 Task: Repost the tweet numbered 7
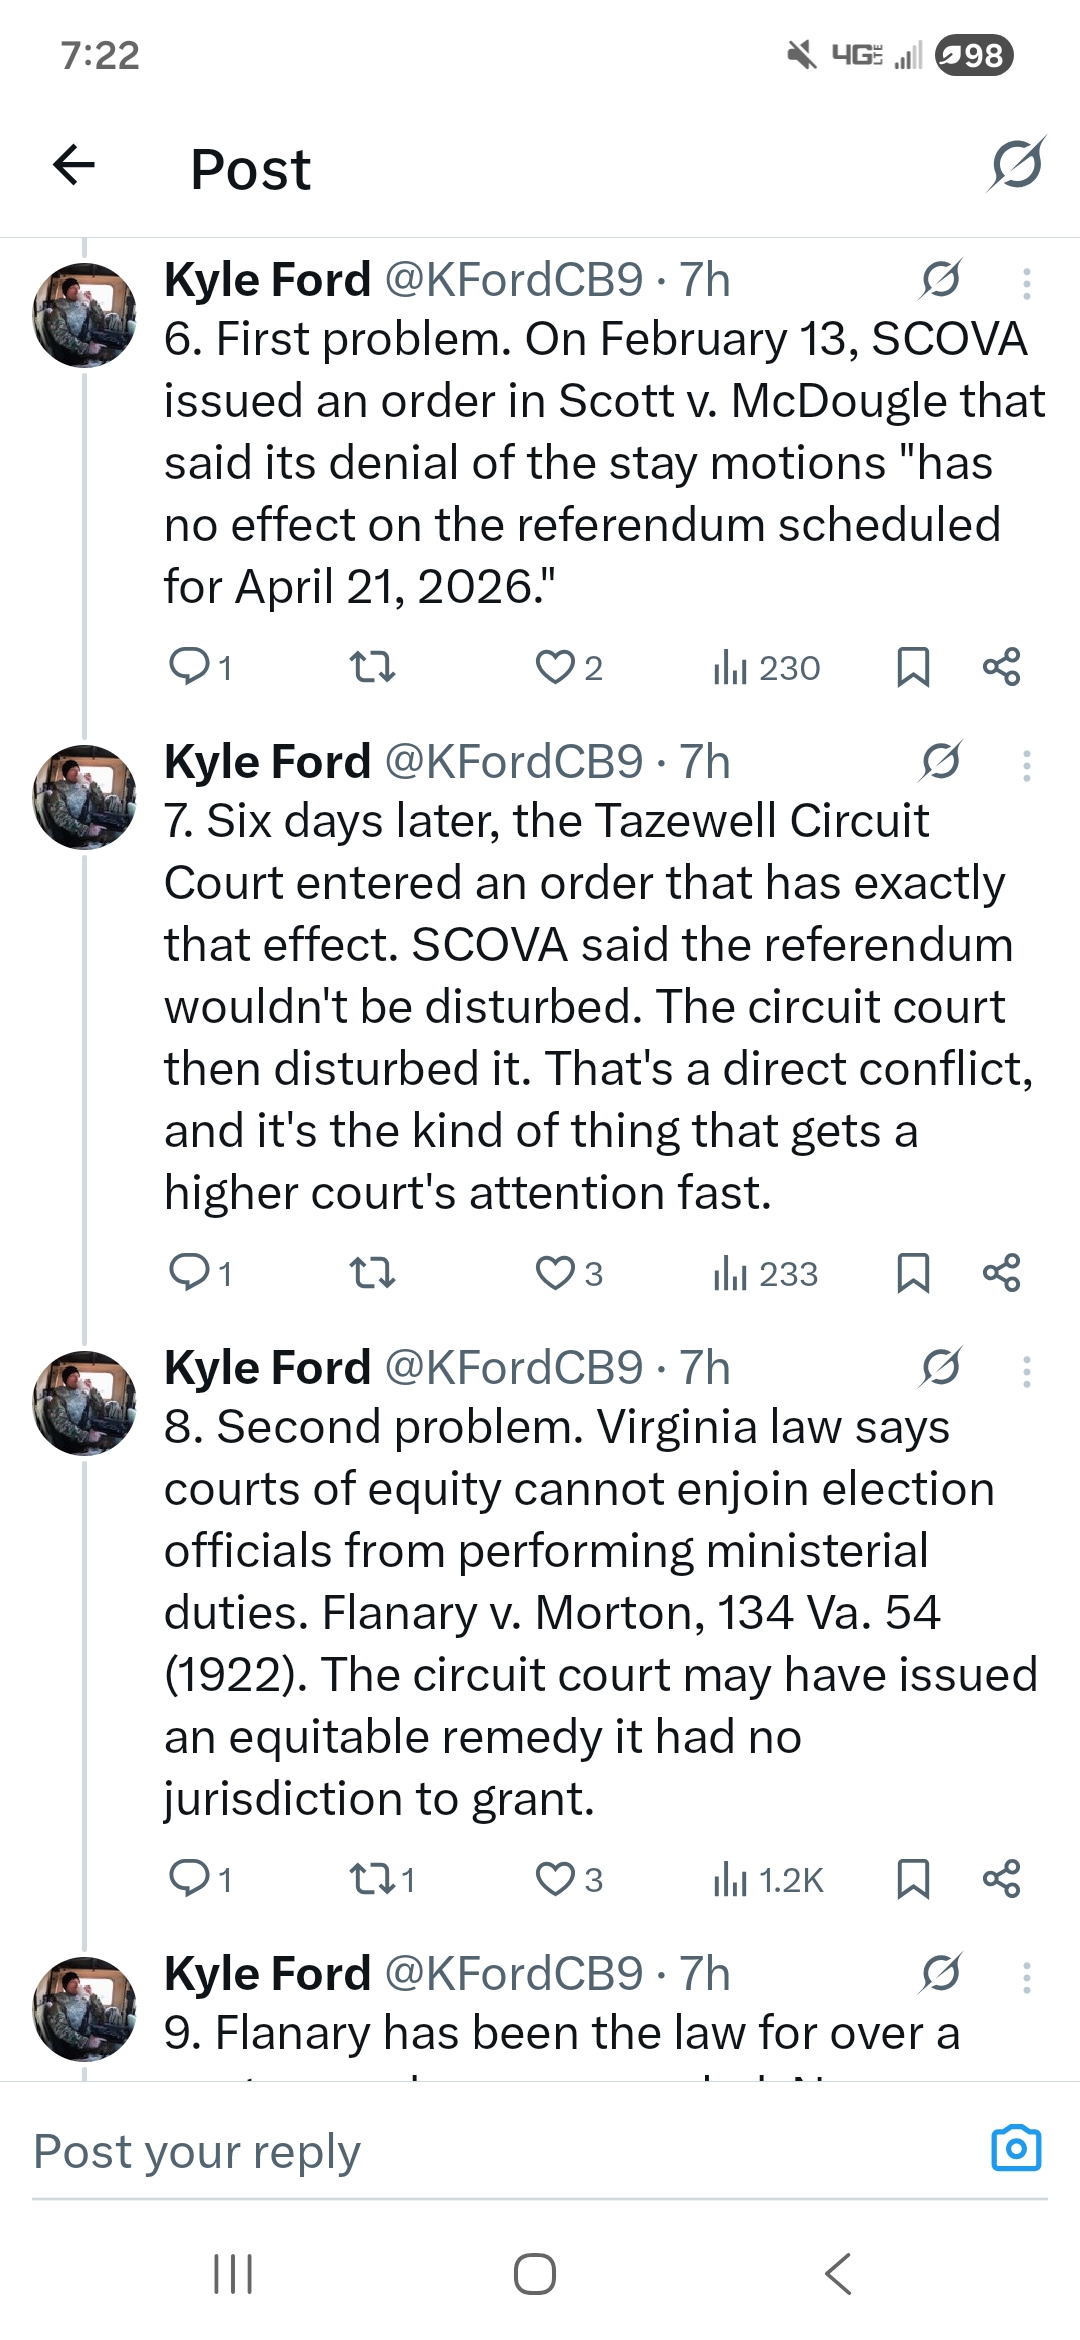372,1273
